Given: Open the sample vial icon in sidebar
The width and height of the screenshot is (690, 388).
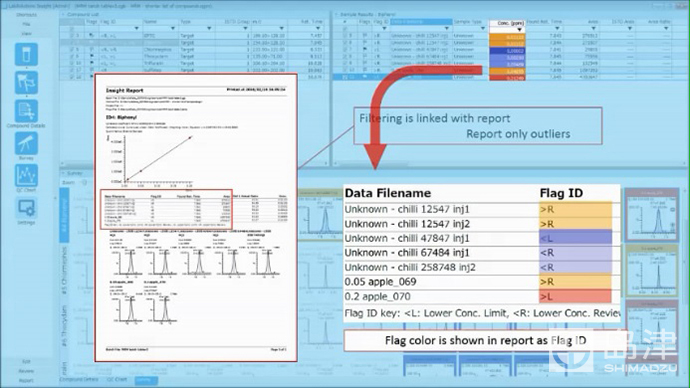Looking at the screenshot, I should 26,55.
